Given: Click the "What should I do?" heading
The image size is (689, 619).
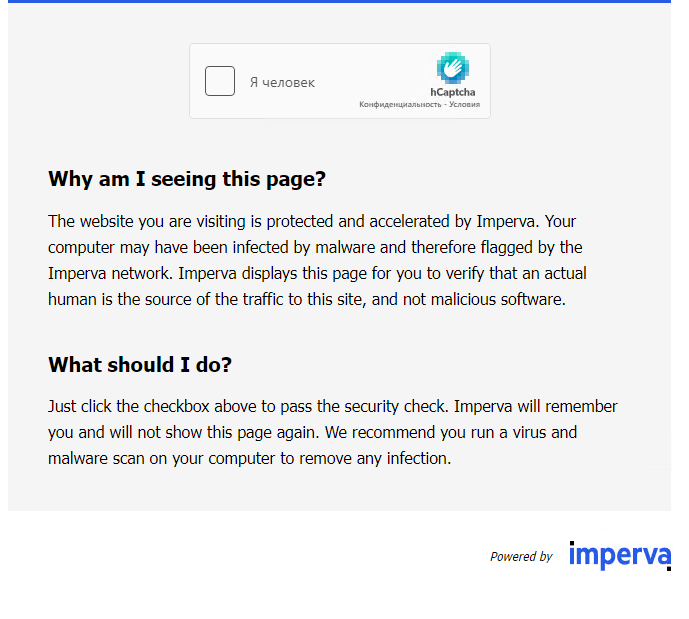Looking at the screenshot, I should 140,365.
